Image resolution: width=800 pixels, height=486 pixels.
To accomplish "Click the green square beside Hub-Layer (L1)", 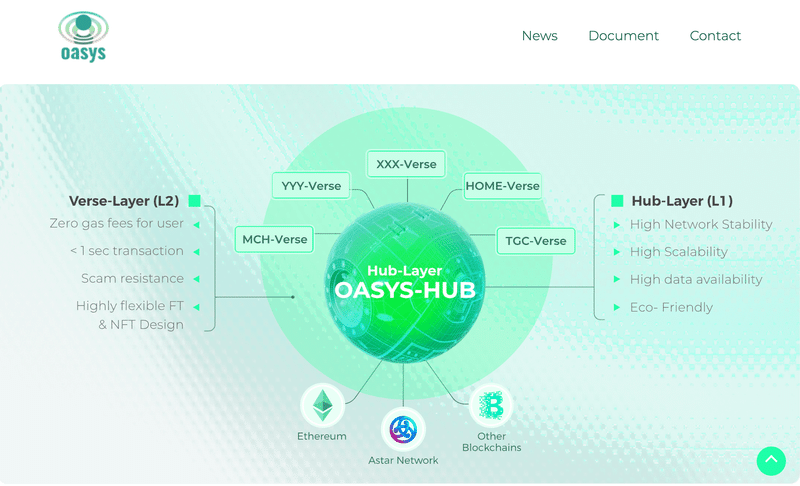I will pos(617,200).
